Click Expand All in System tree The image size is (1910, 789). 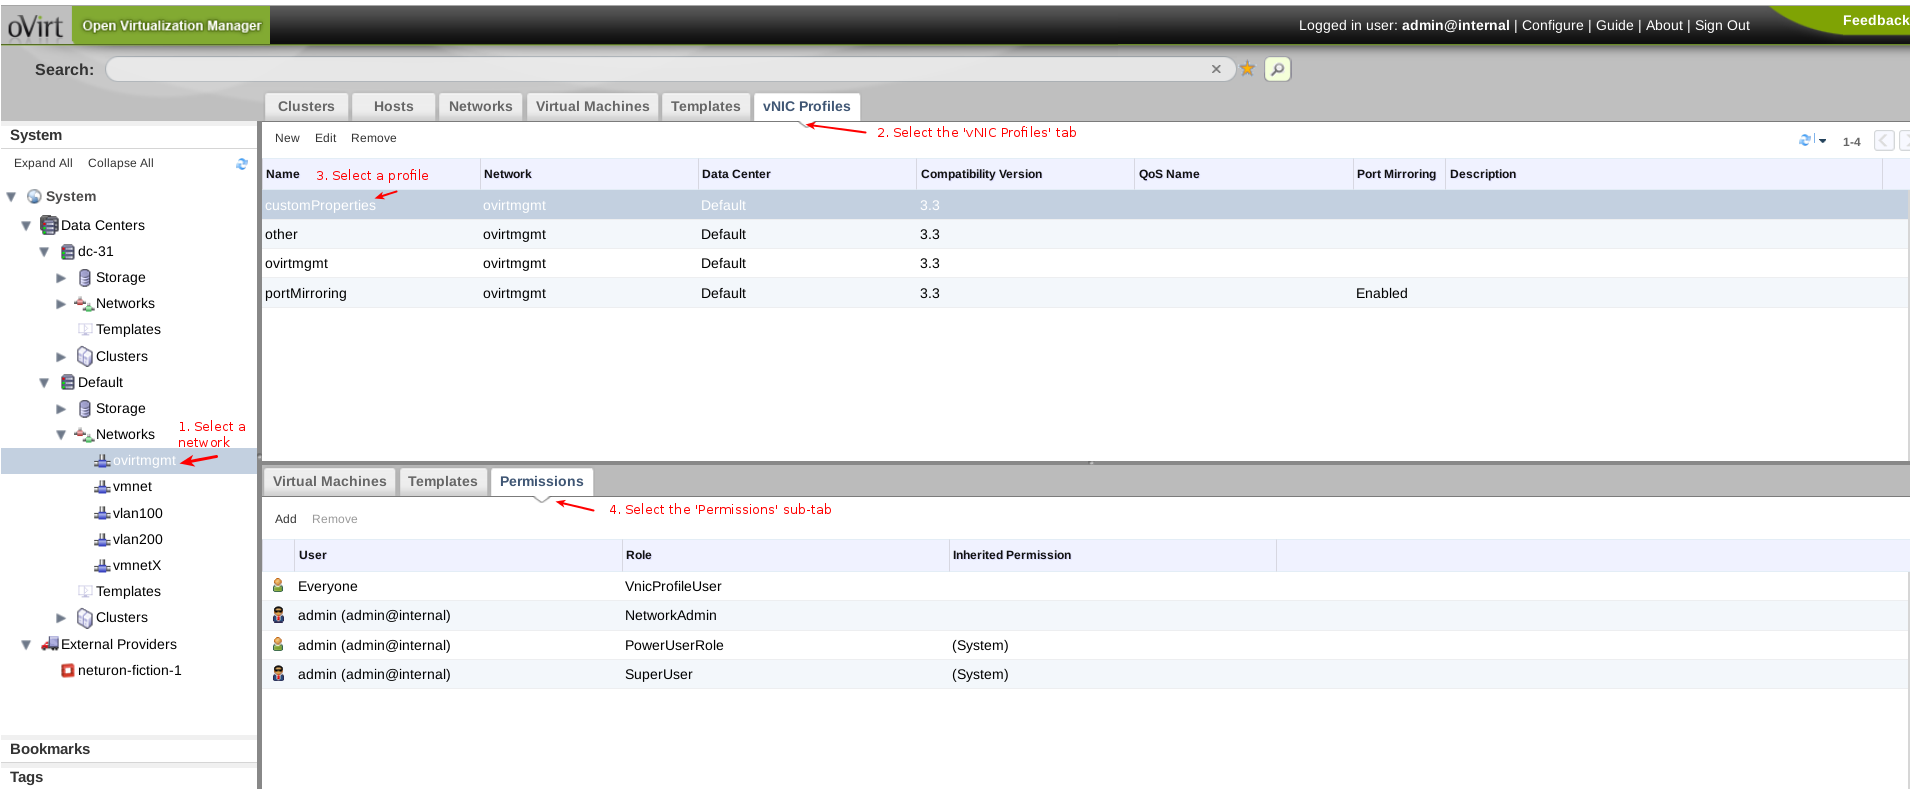click(43, 163)
